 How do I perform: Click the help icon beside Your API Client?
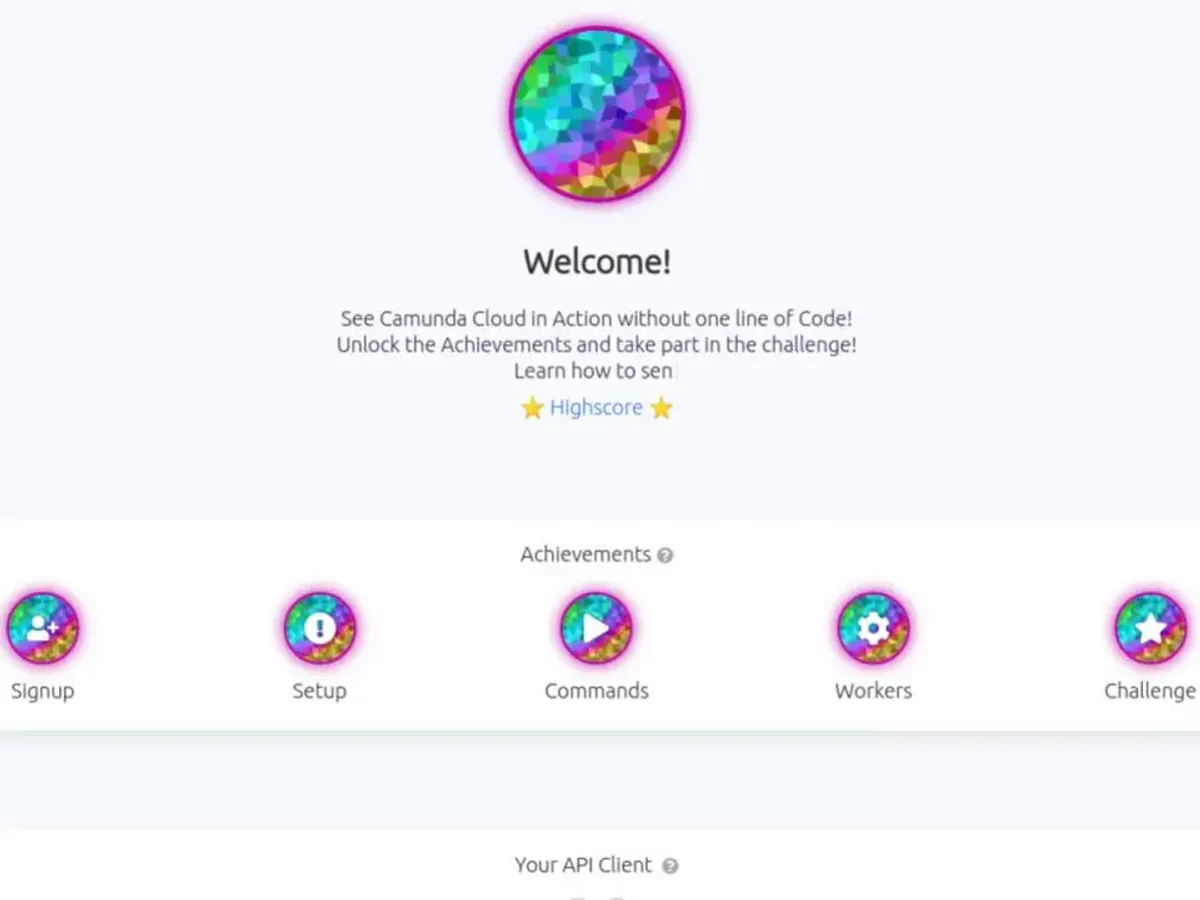tap(670, 866)
